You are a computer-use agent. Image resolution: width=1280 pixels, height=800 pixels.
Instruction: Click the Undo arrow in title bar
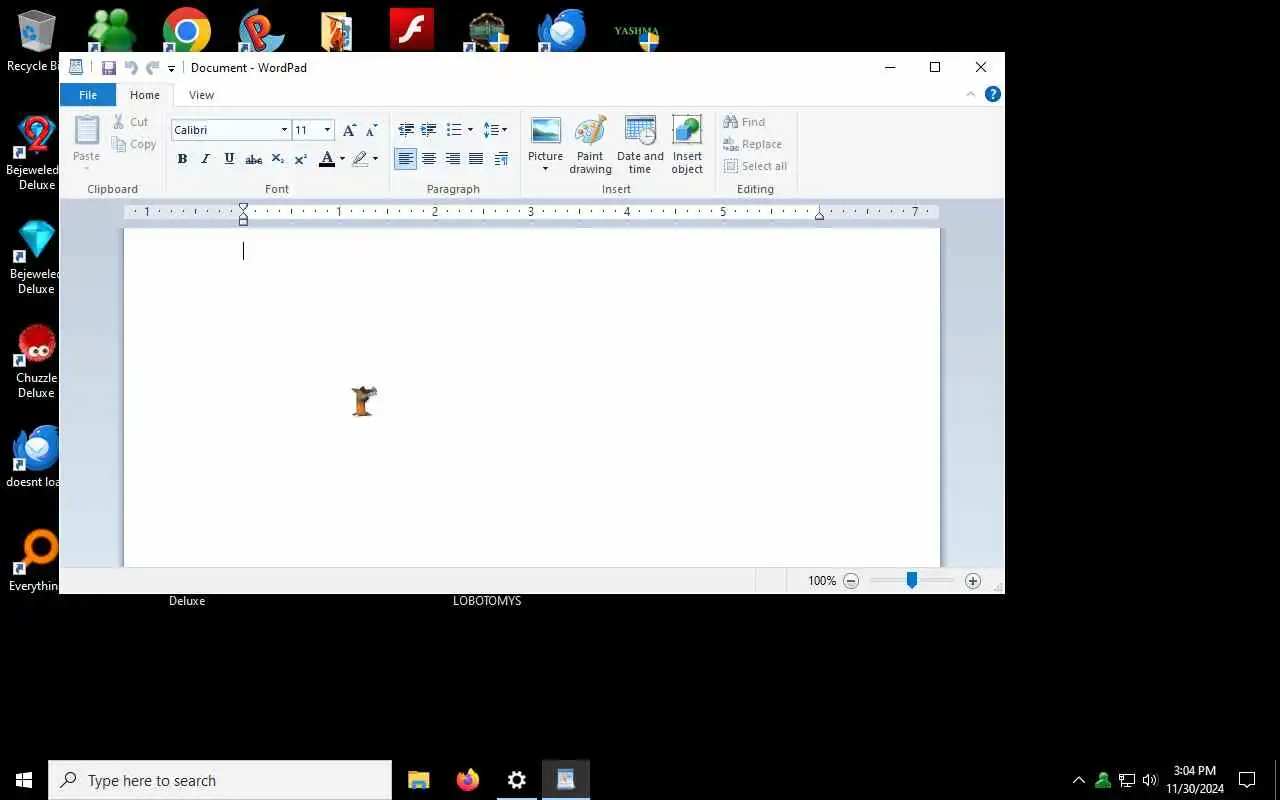[131, 68]
